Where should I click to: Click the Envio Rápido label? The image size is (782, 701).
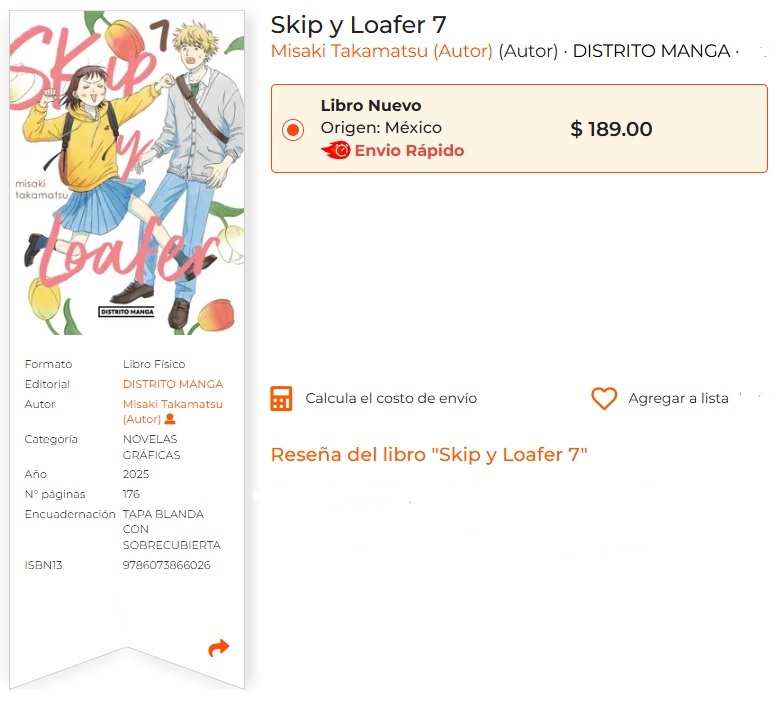pyautogui.click(x=409, y=150)
